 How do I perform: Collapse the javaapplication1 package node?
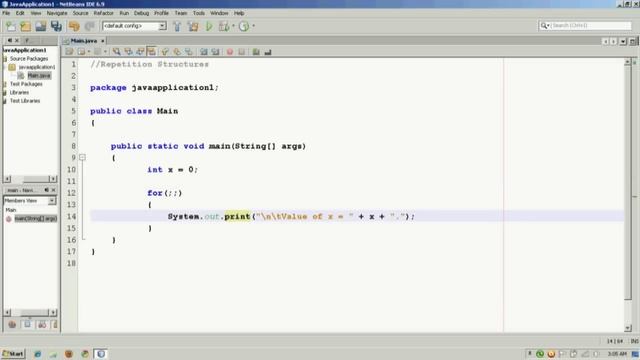[5, 67]
